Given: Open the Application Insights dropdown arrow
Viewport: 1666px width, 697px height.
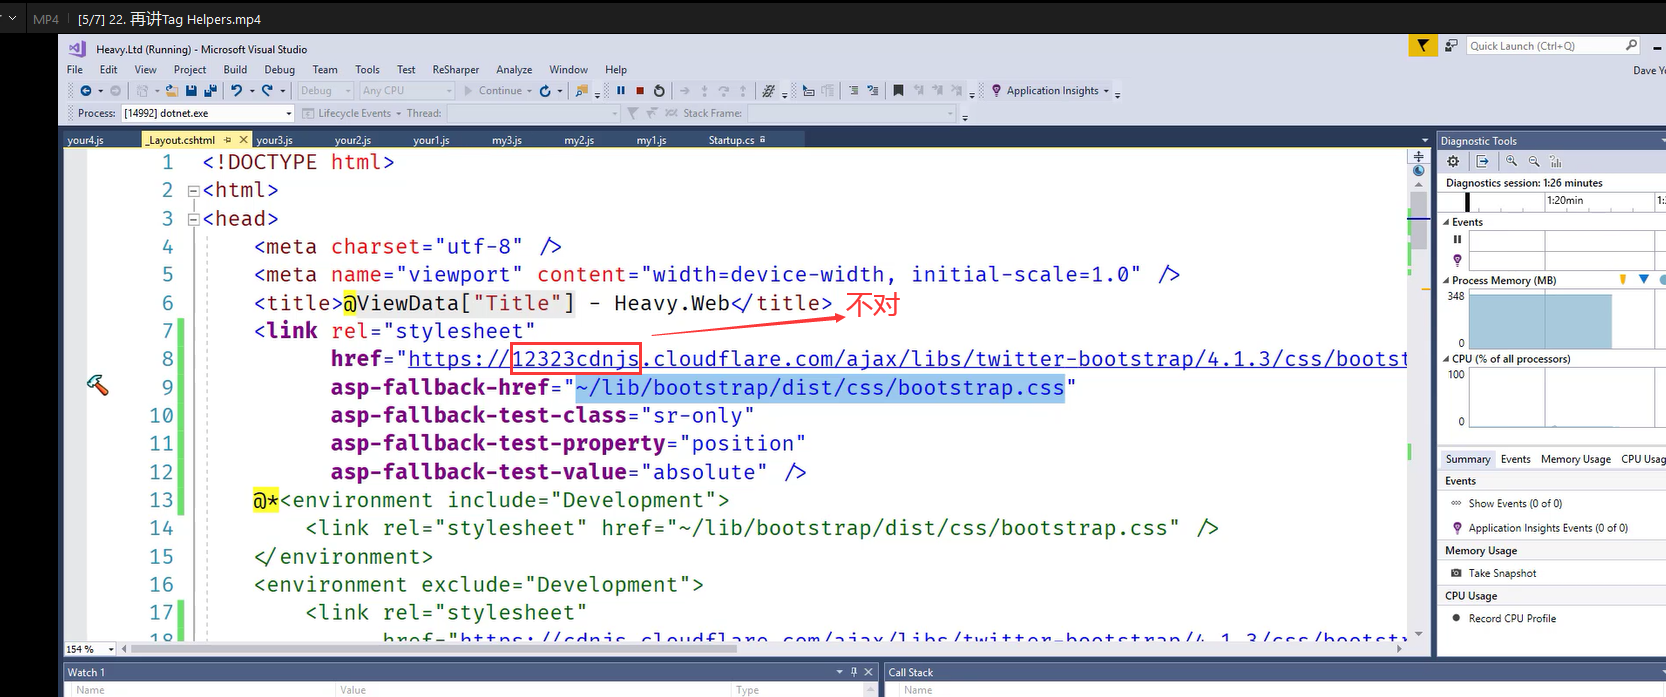Looking at the screenshot, I should [x=1106, y=91].
